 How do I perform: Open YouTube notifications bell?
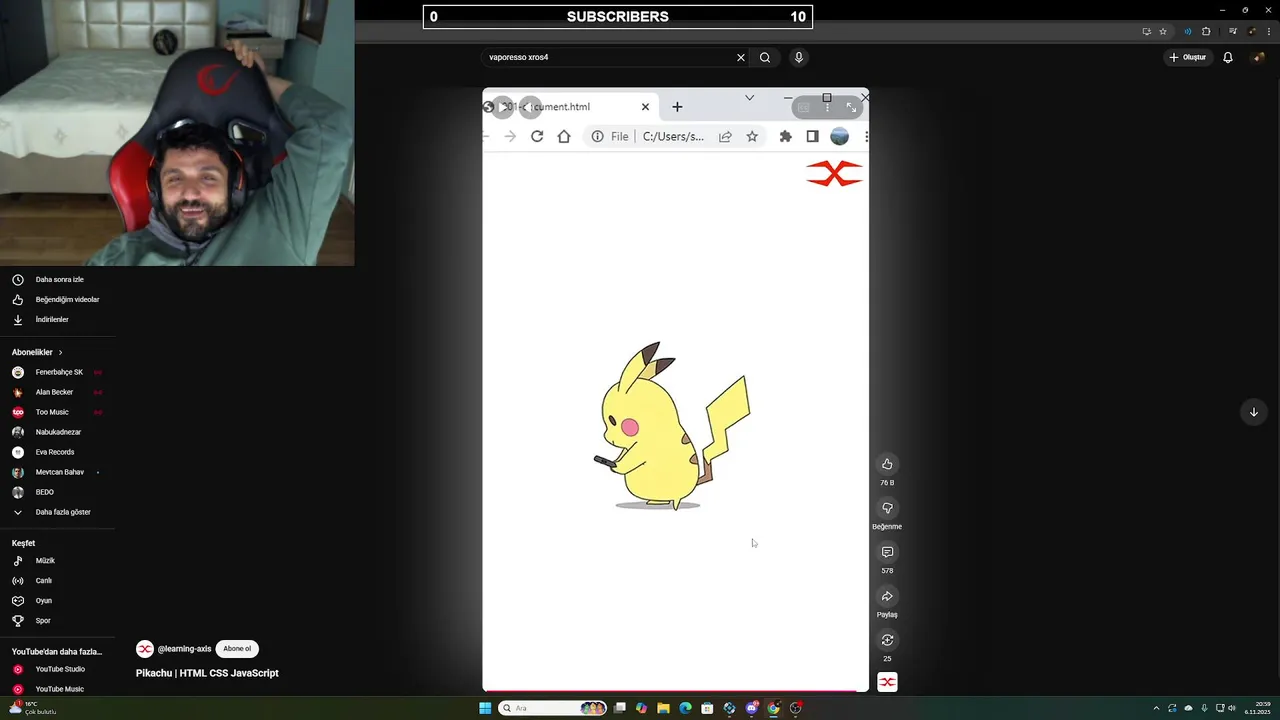point(1228,57)
